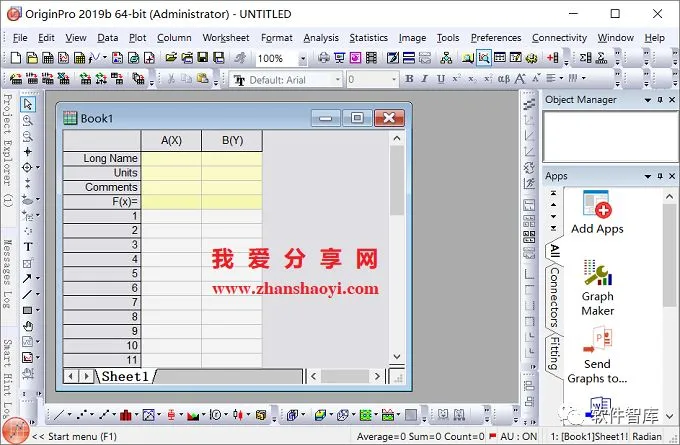680x445 pixels.
Task: Pin the Object Manager panel
Action: 660,100
